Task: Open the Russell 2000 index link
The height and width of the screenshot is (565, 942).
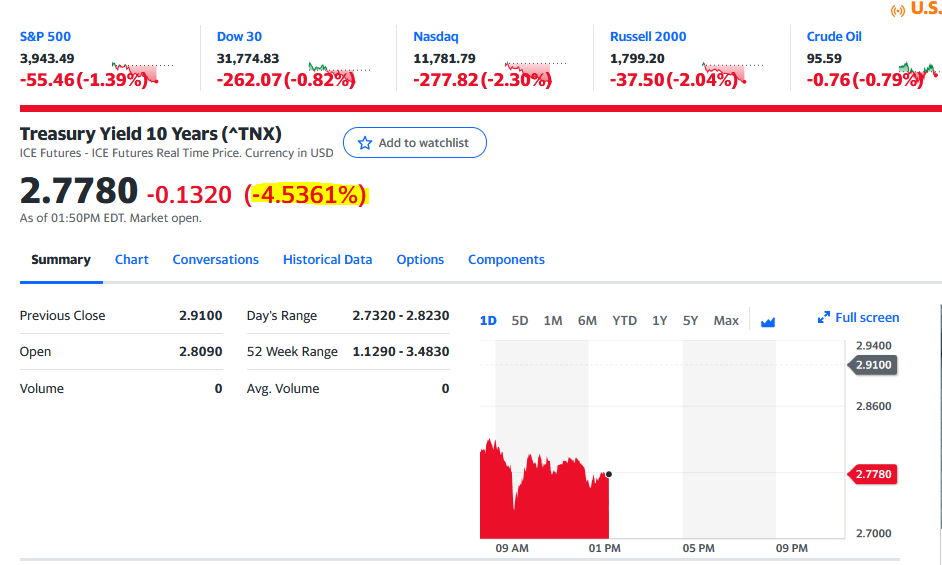Action: pos(648,37)
